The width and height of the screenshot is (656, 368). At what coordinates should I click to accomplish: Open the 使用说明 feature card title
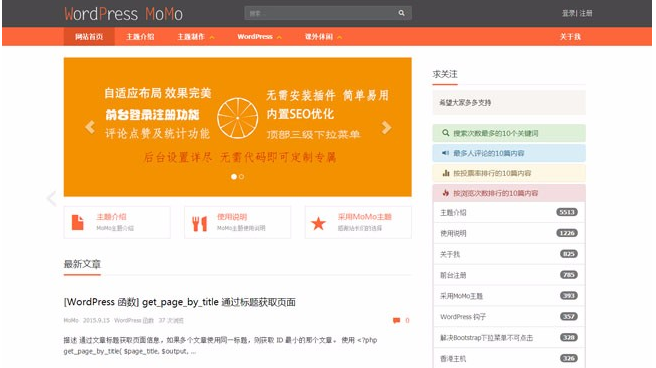(x=232, y=217)
